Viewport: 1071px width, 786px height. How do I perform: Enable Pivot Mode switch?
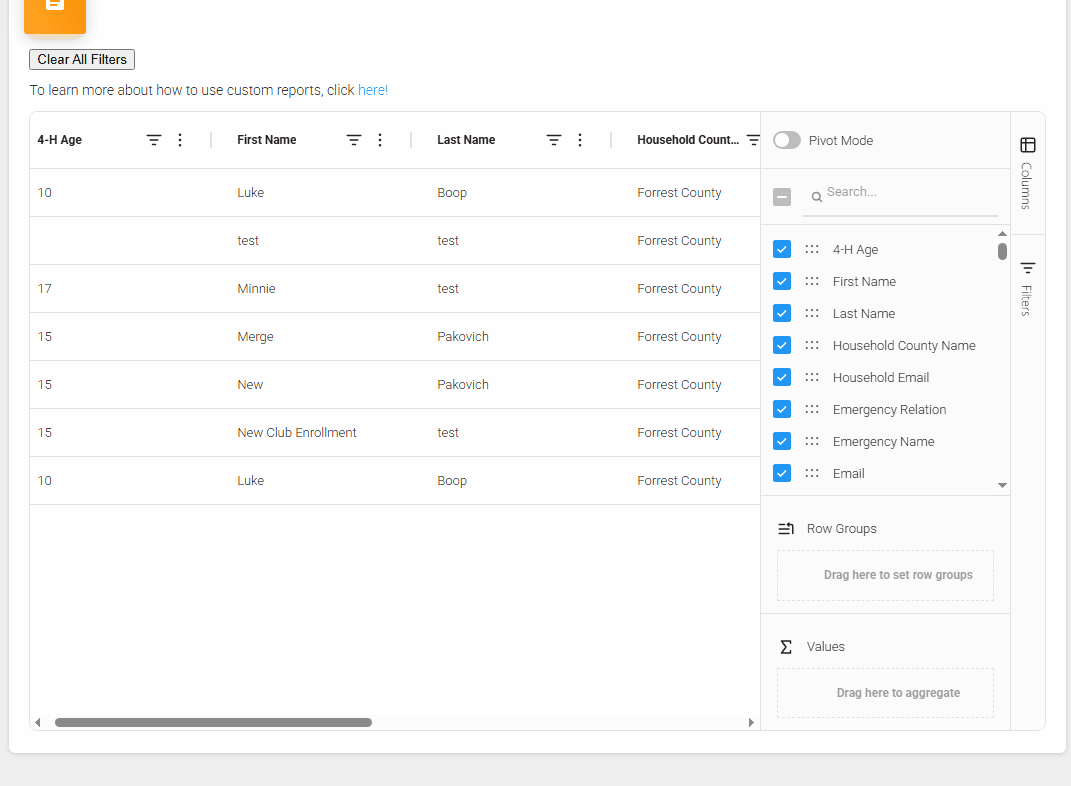787,140
